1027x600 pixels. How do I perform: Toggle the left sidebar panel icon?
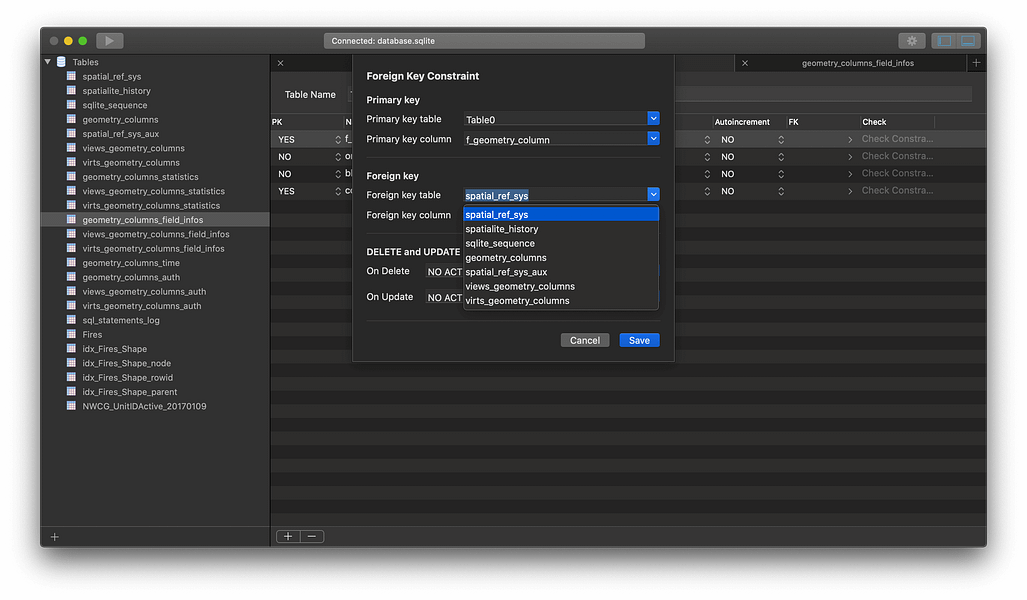tap(944, 41)
